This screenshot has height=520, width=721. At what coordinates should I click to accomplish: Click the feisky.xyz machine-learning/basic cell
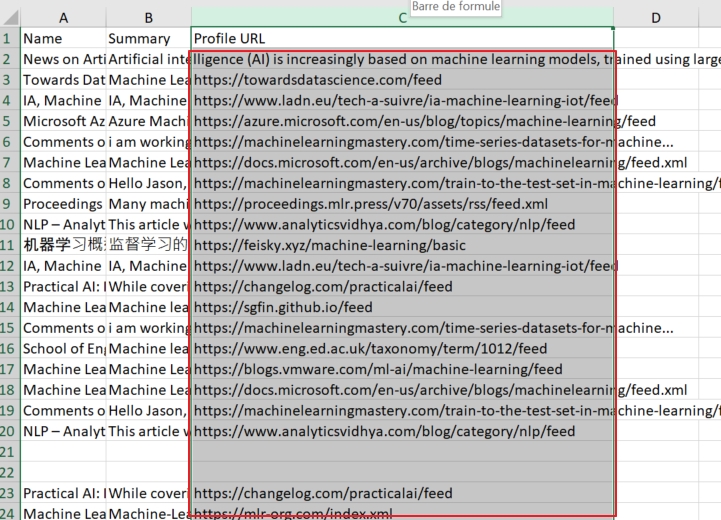coord(402,245)
